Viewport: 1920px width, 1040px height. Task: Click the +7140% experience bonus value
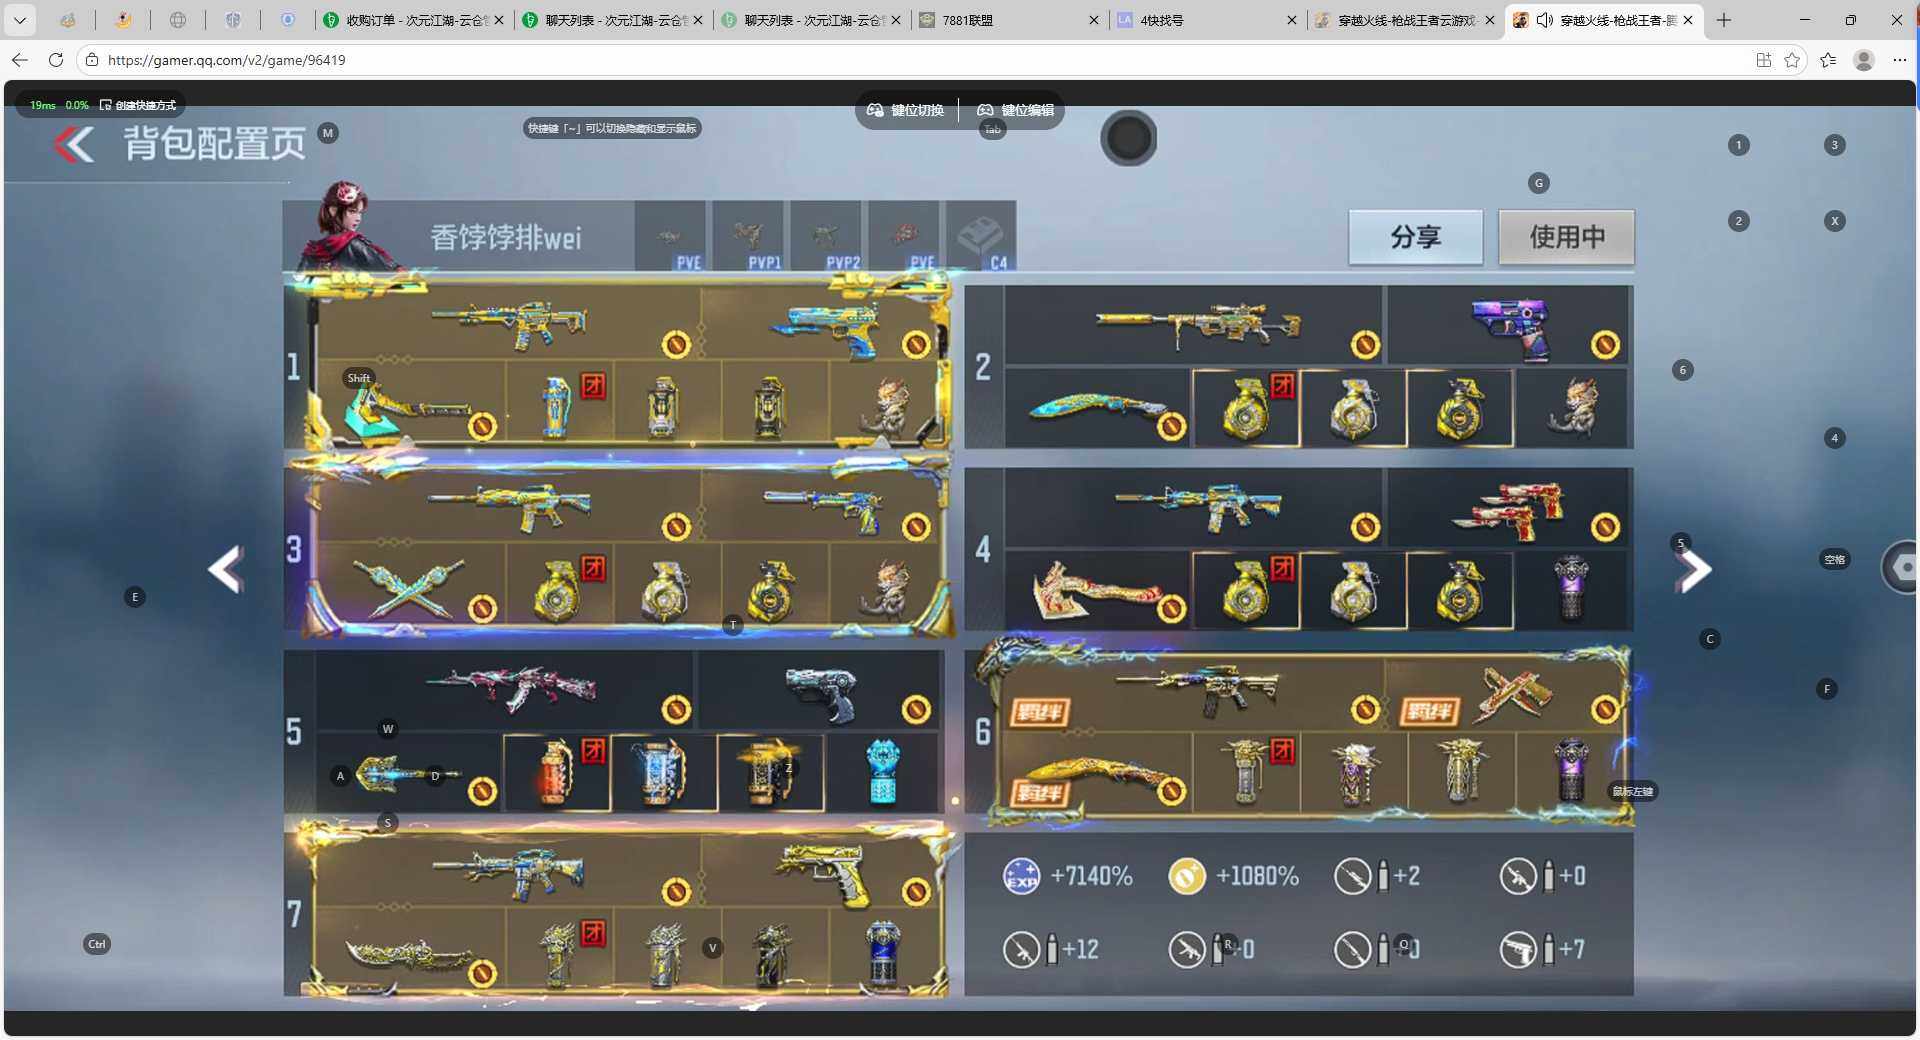tap(1091, 877)
